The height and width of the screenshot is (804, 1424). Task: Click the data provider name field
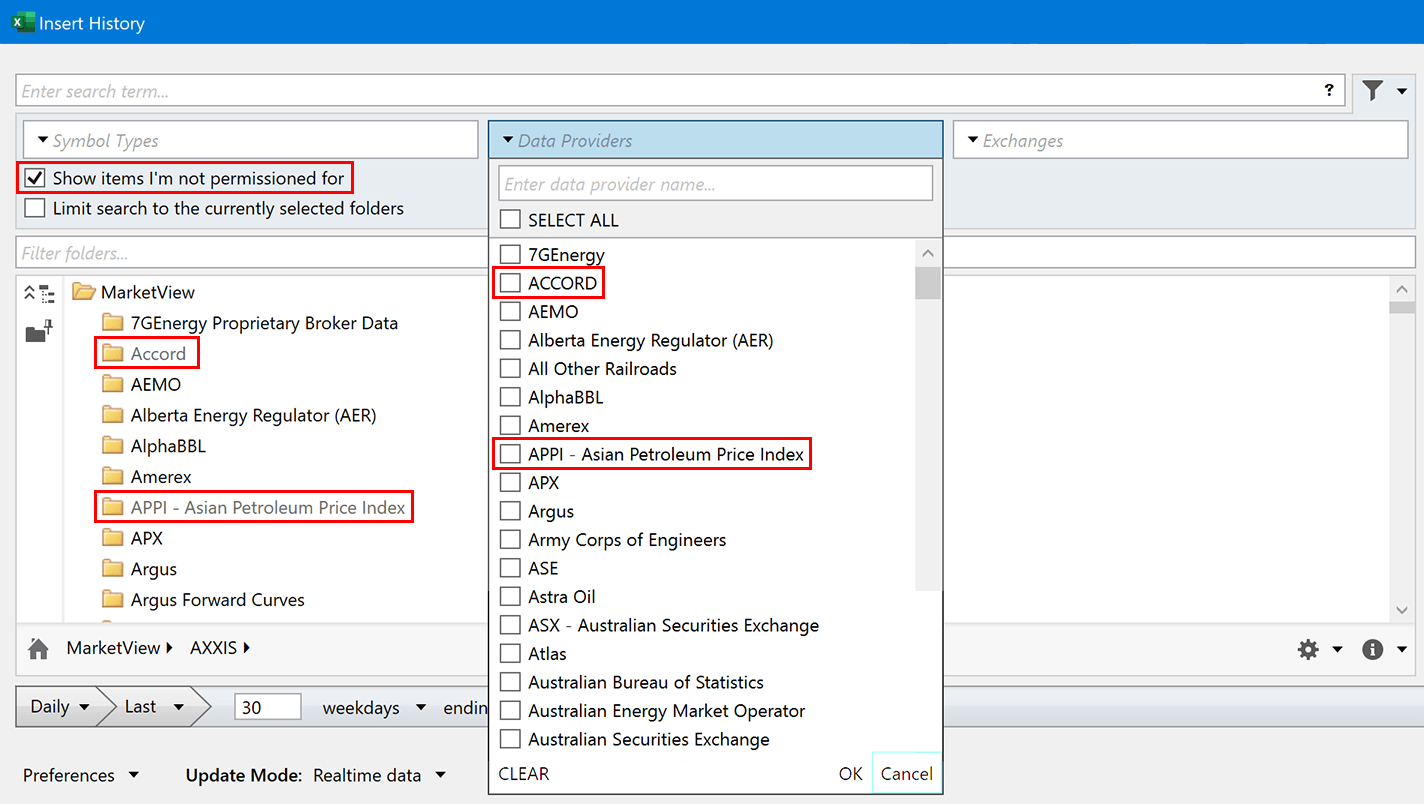pos(715,184)
